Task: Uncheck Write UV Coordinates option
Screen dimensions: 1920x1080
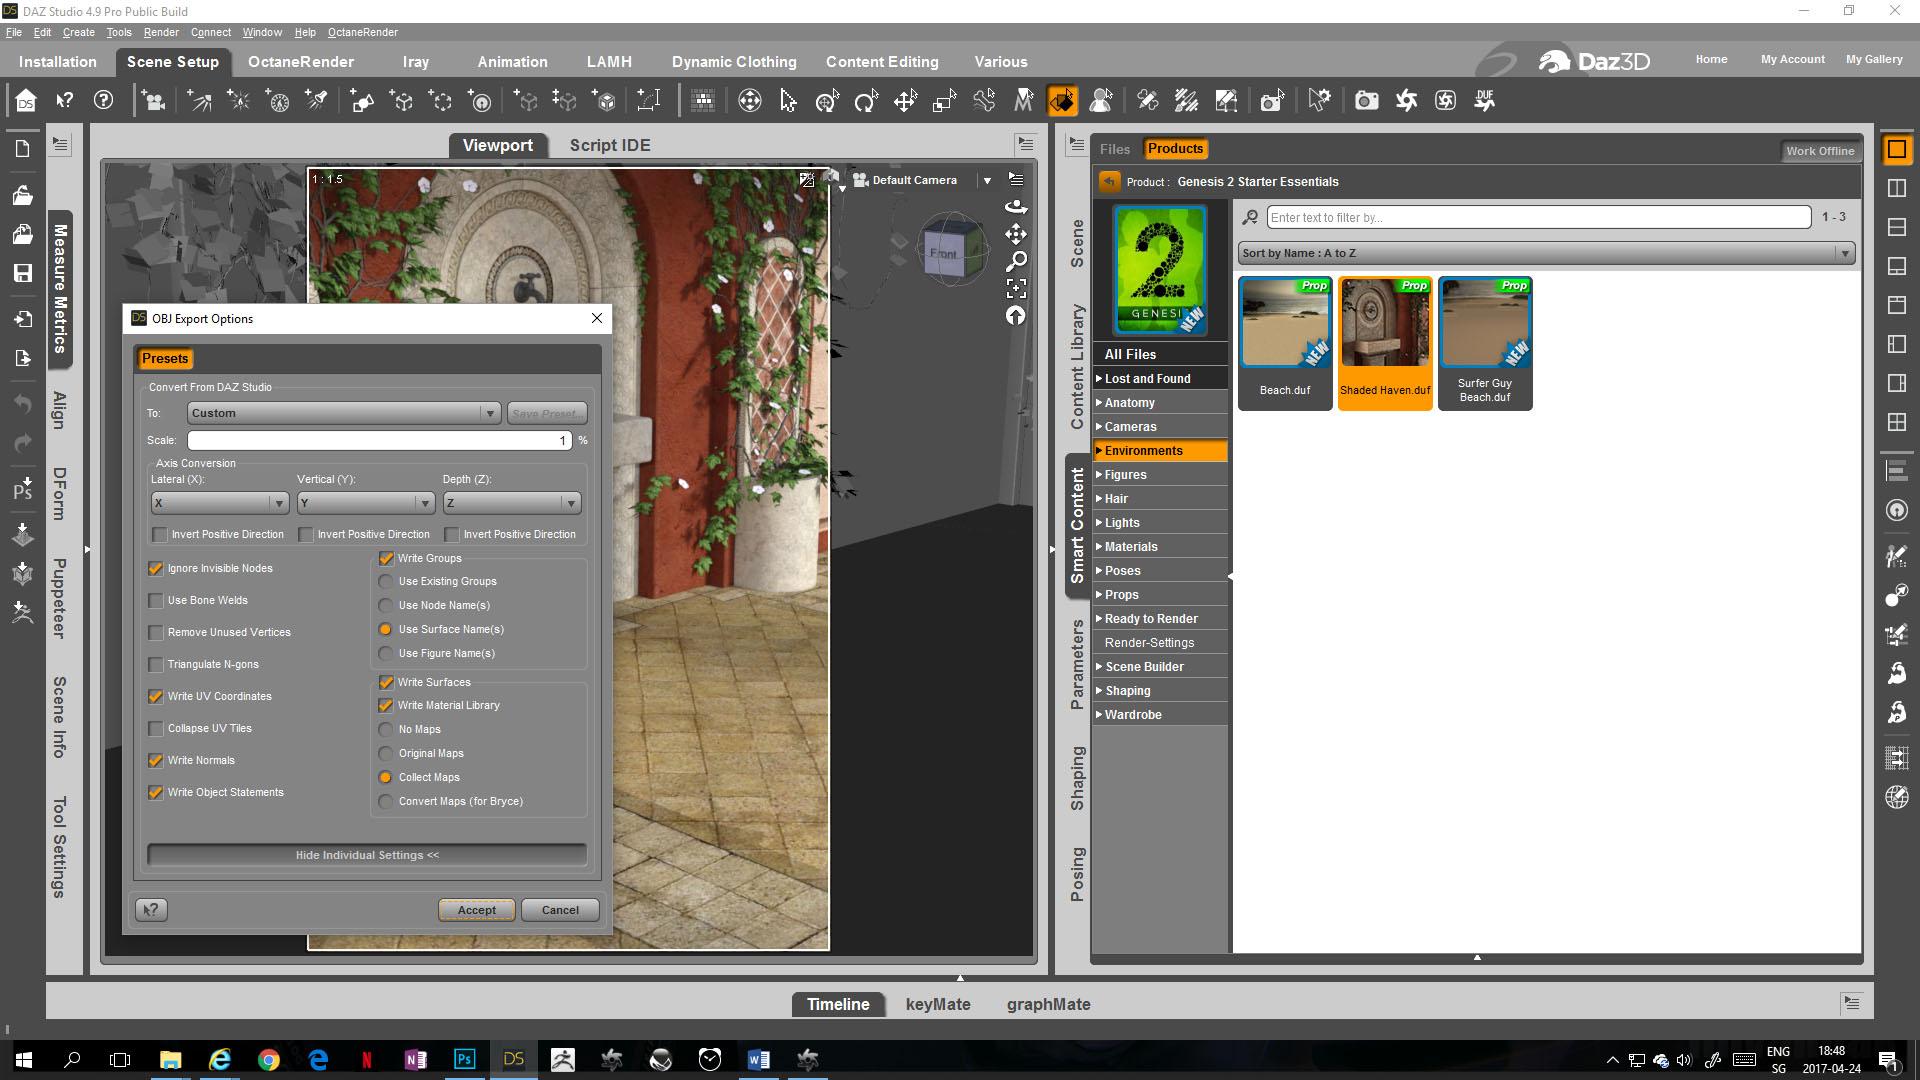Action: (156, 697)
